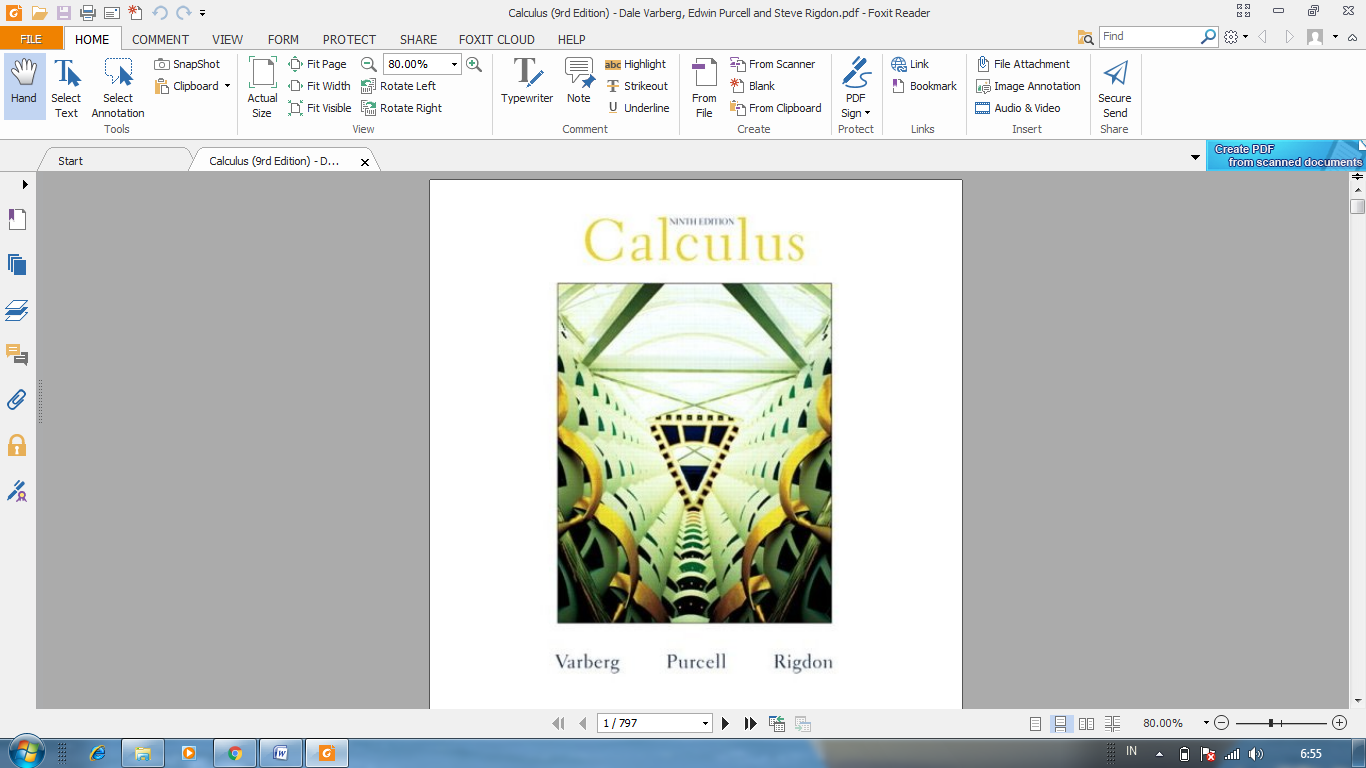Switch to the COMMENT tab
This screenshot has width=1366, height=768.
tap(160, 39)
